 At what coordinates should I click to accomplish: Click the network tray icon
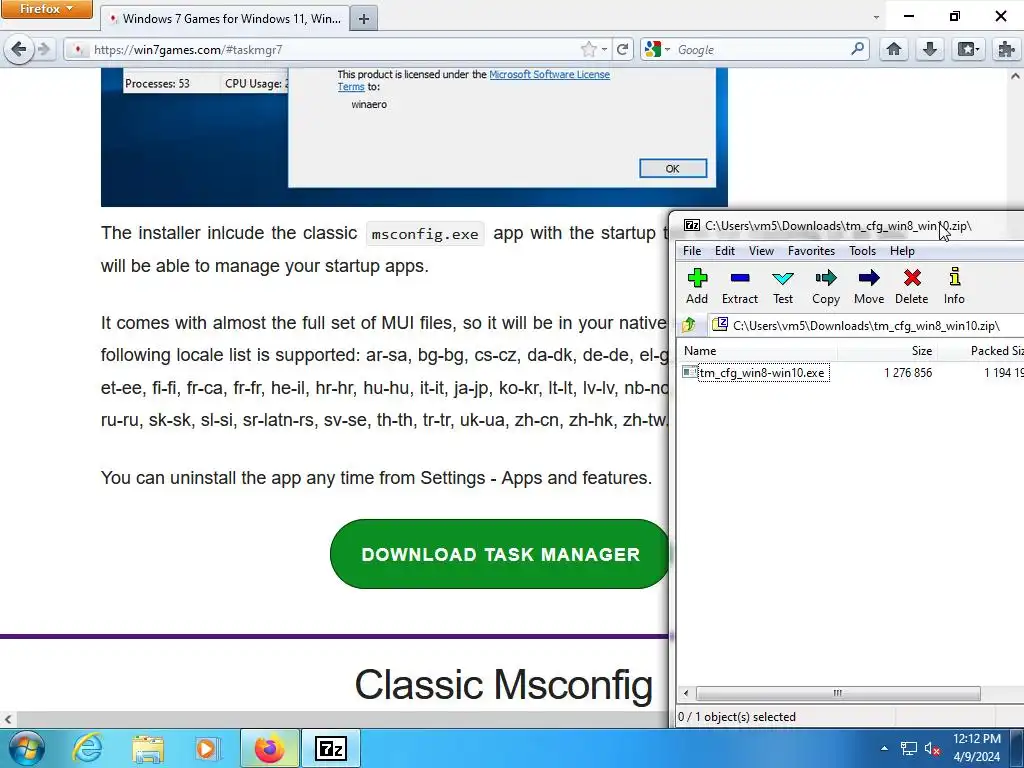(908, 748)
